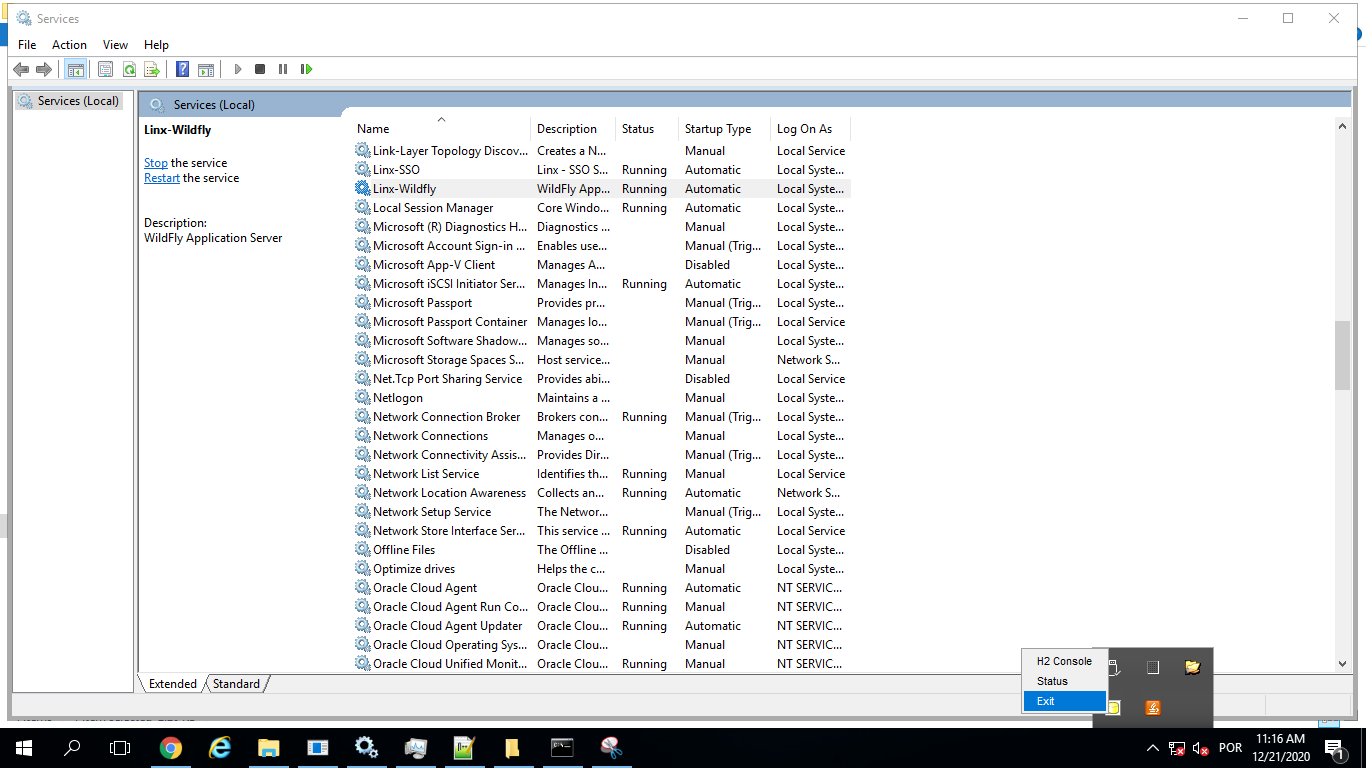Click the Export List toolbar icon
1366x768 pixels.
click(152, 69)
